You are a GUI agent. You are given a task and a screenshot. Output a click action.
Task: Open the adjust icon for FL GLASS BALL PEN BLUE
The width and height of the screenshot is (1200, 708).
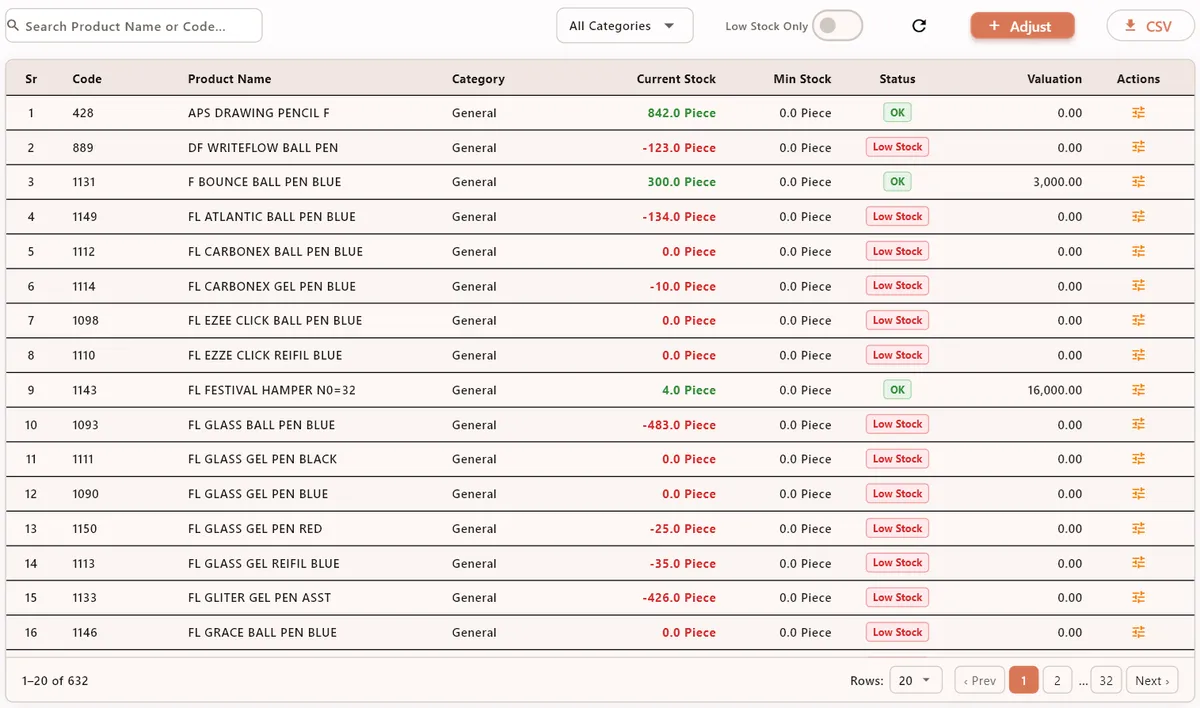[1138, 424]
